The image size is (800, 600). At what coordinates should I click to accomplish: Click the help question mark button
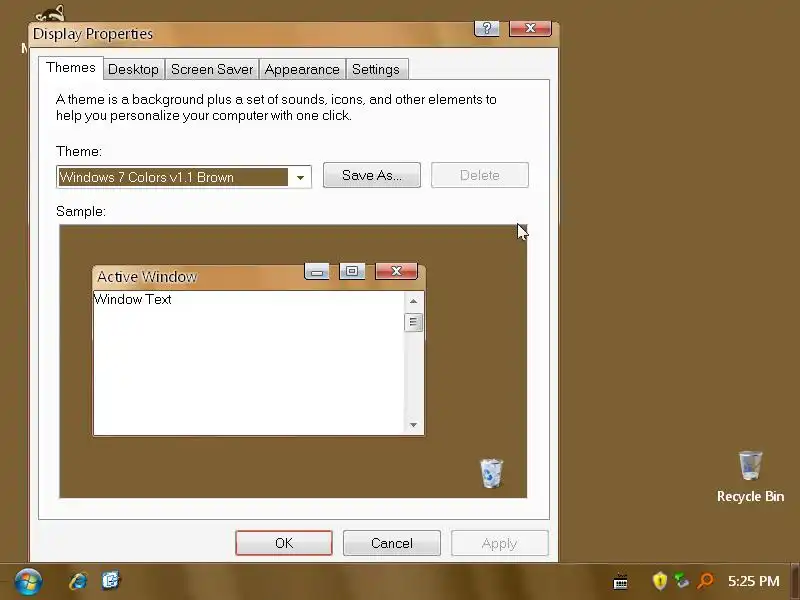tap(487, 28)
